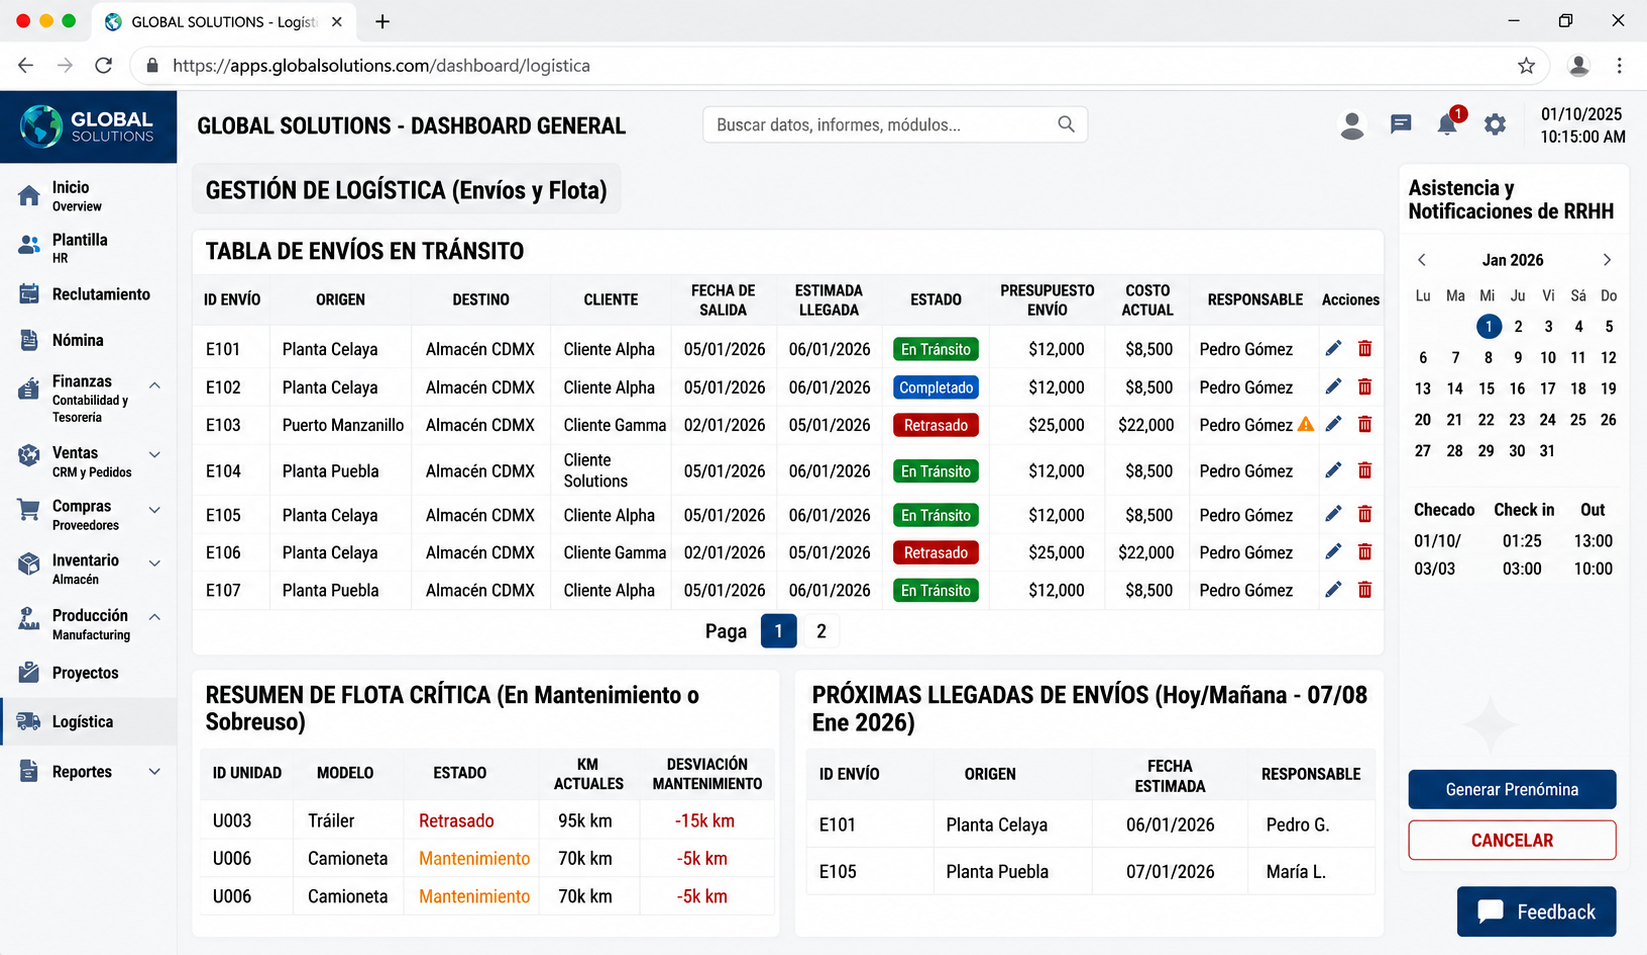Open the settings gear in the header
Viewport: 1647px width, 955px height.
pos(1495,124)
